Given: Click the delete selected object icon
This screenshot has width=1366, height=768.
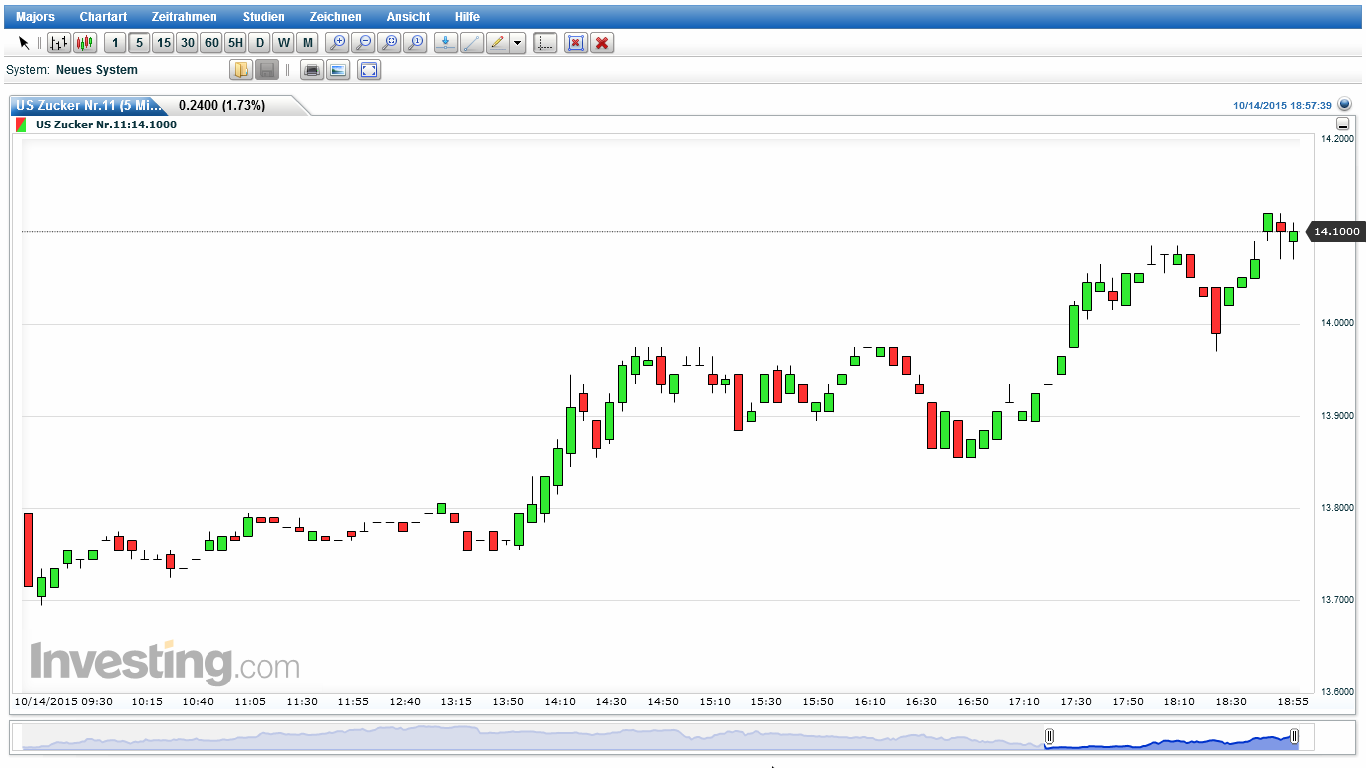Looking at the screenshot, I should coord(575,43).
